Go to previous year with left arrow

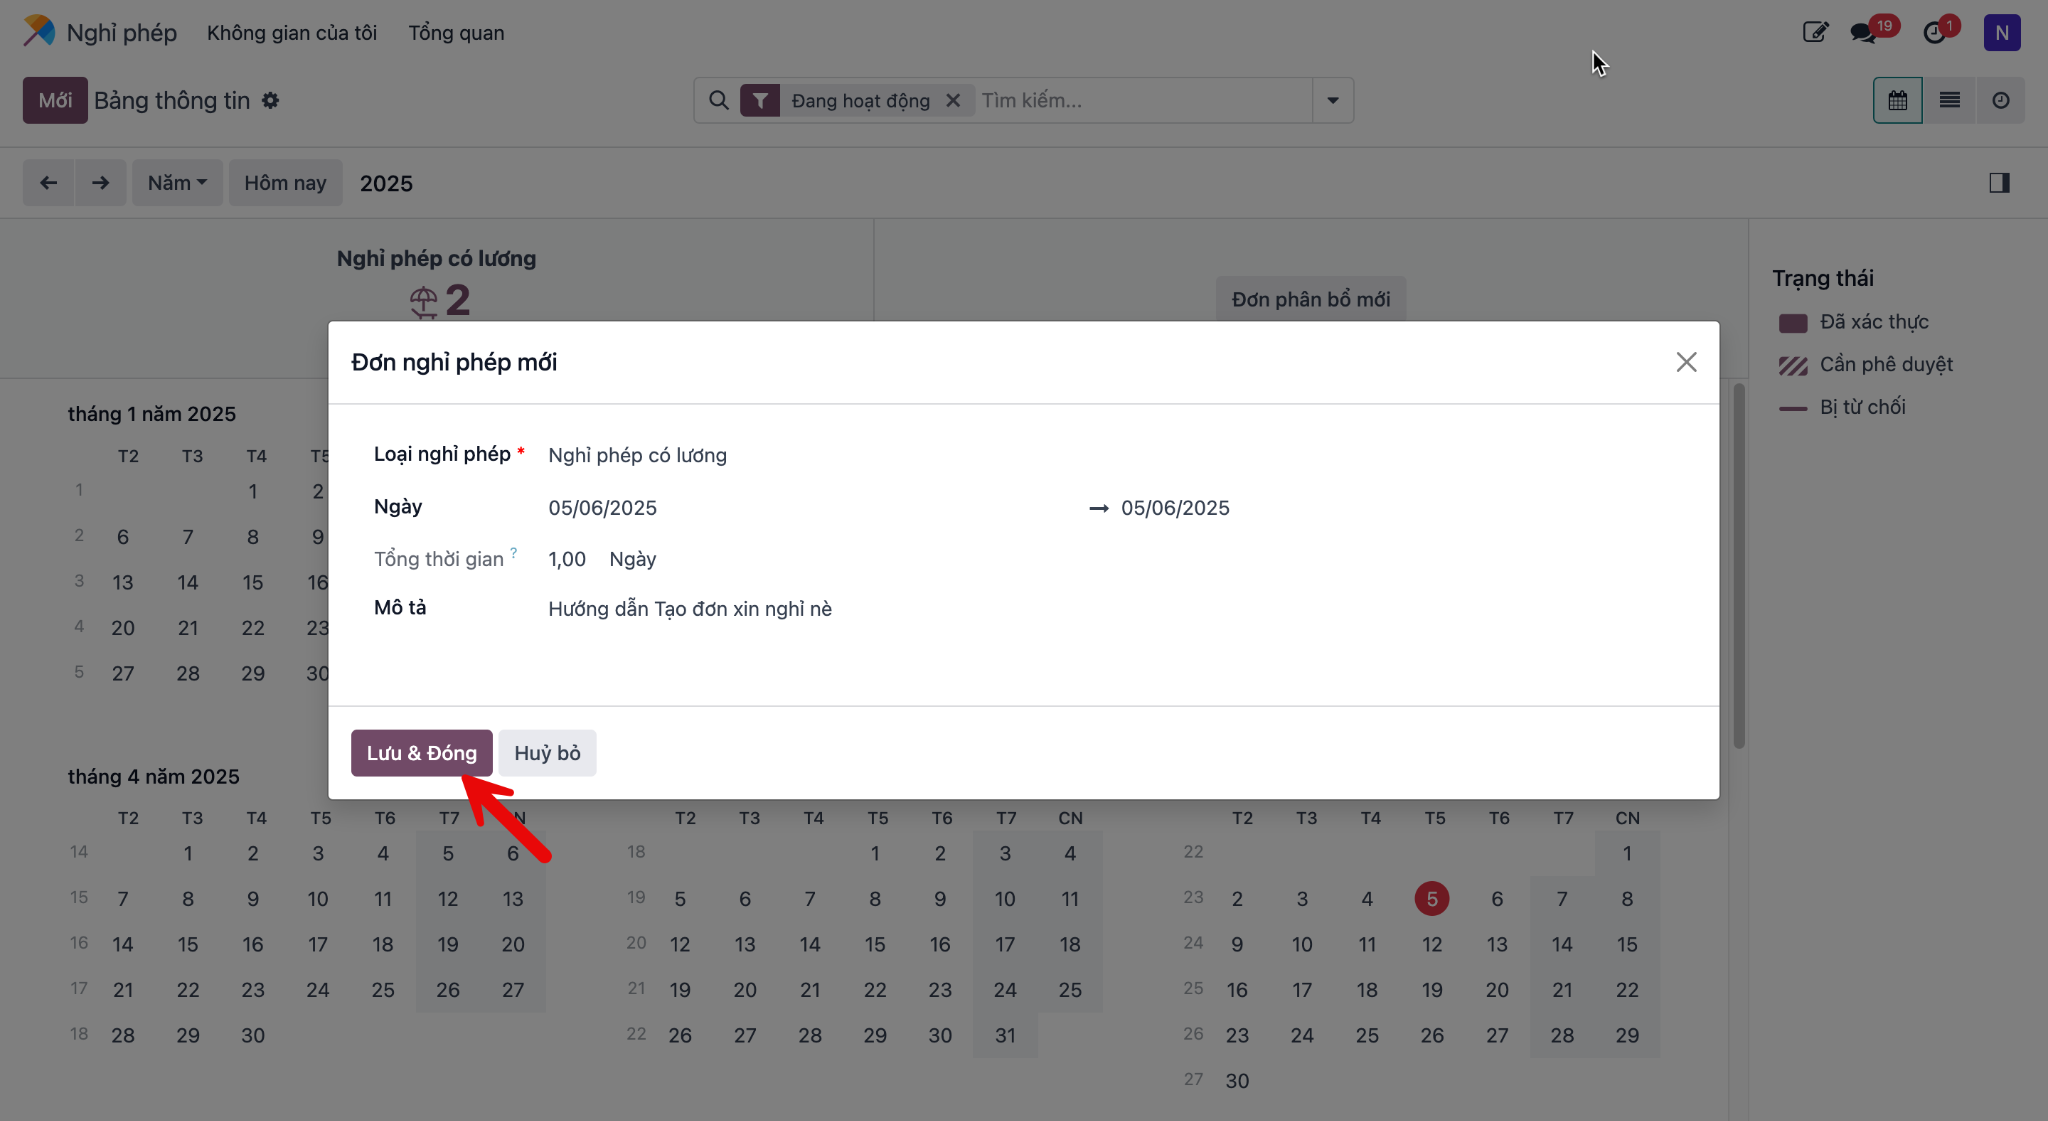[48, 183]
